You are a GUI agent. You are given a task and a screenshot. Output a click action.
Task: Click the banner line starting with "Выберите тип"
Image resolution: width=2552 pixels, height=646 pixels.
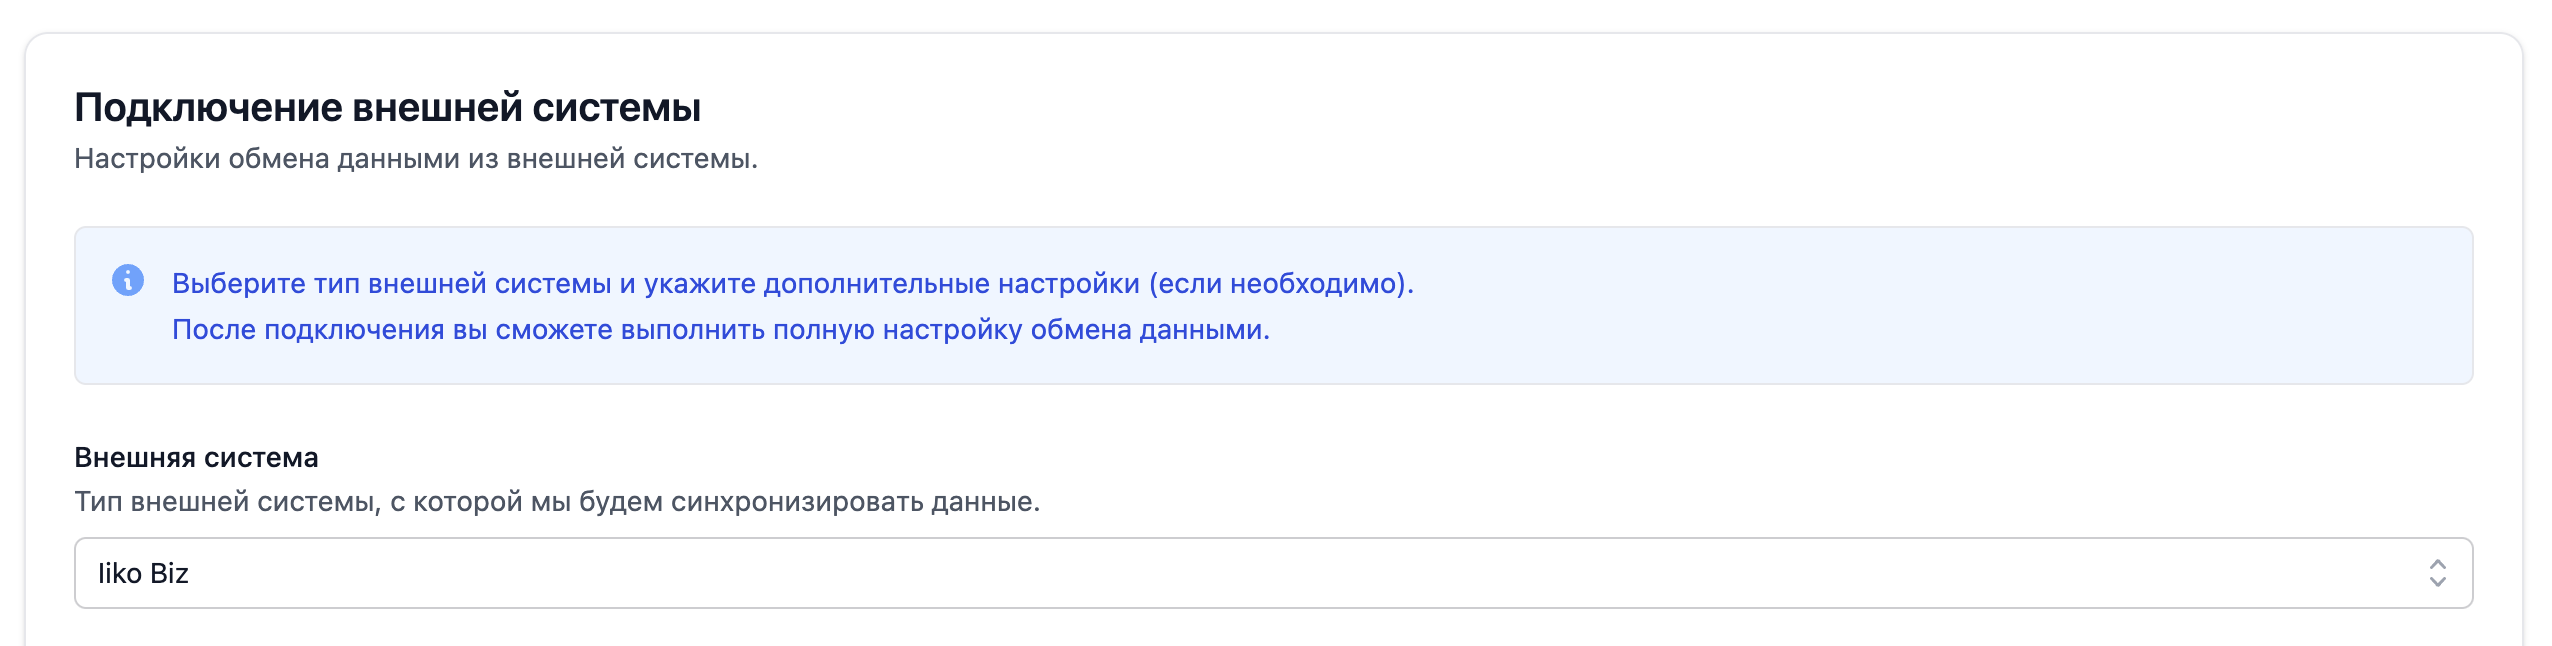(x=792, y=284)
